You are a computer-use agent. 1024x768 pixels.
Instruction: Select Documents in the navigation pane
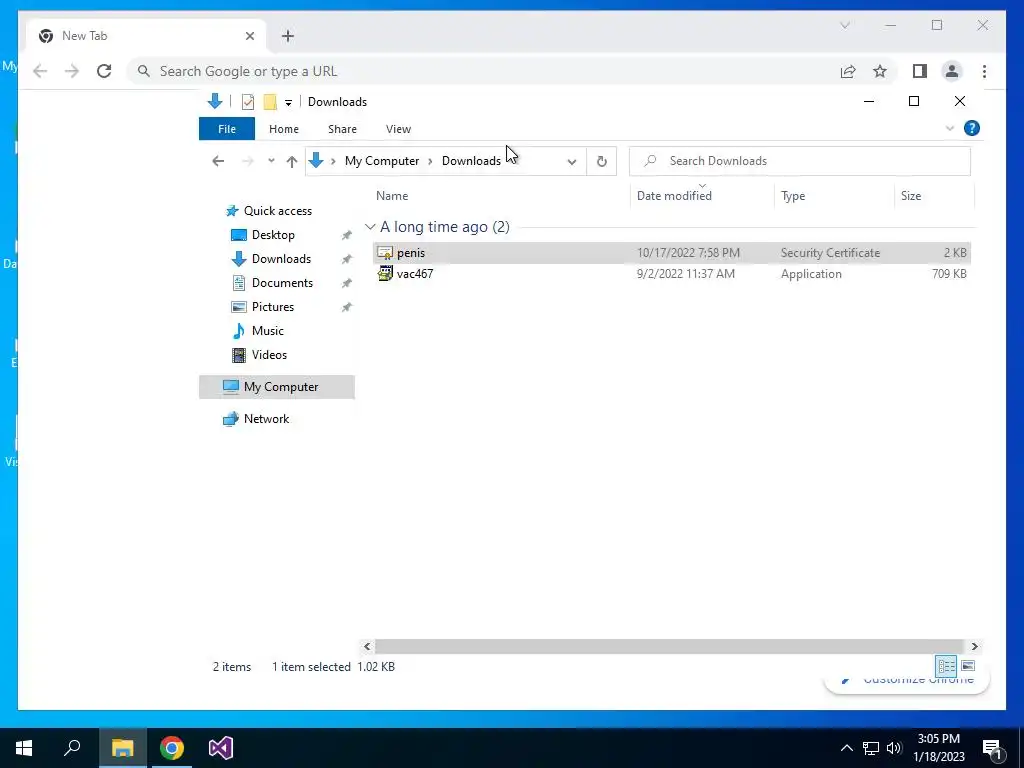(x=282, y=283)
